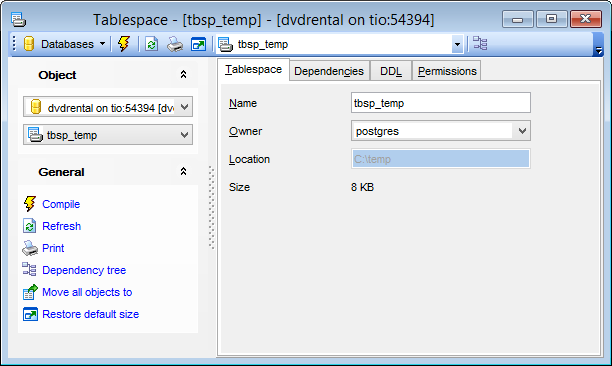Click the printer icon in General panel
The height and width of the screenshot is (366, 612).
pos(30,248)
